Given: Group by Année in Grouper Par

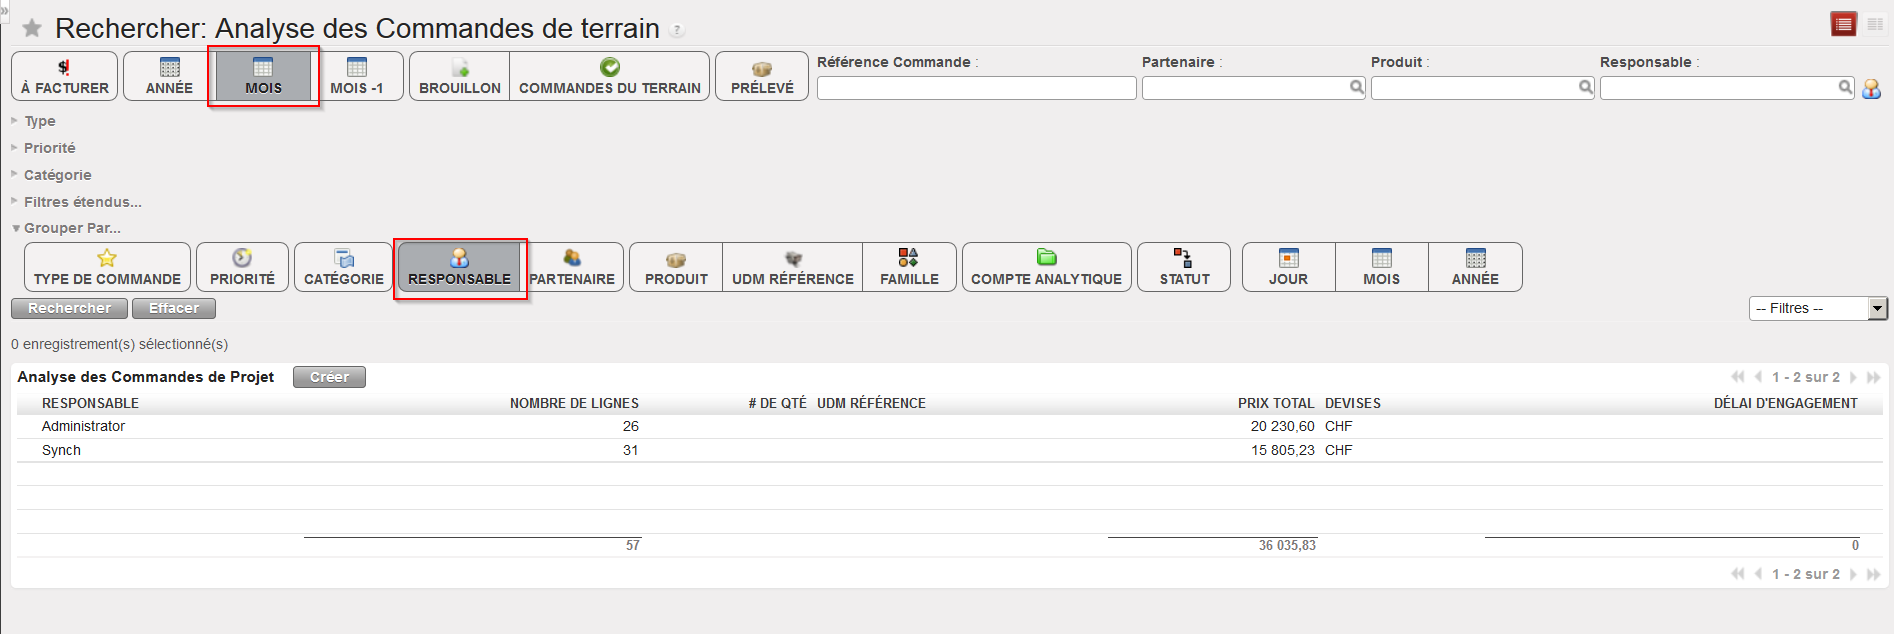Looking at the screenshot, I should [1475, 267].
